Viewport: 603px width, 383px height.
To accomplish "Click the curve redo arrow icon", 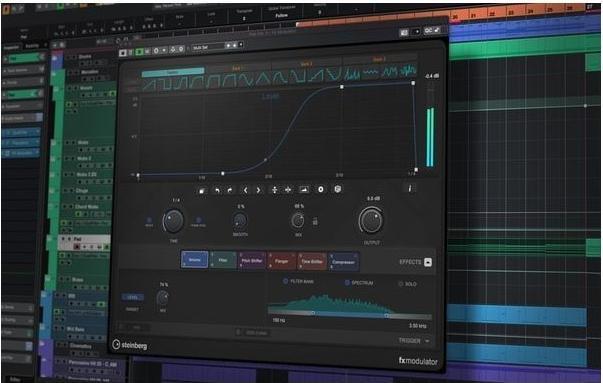I will click(x=230, y=190).
